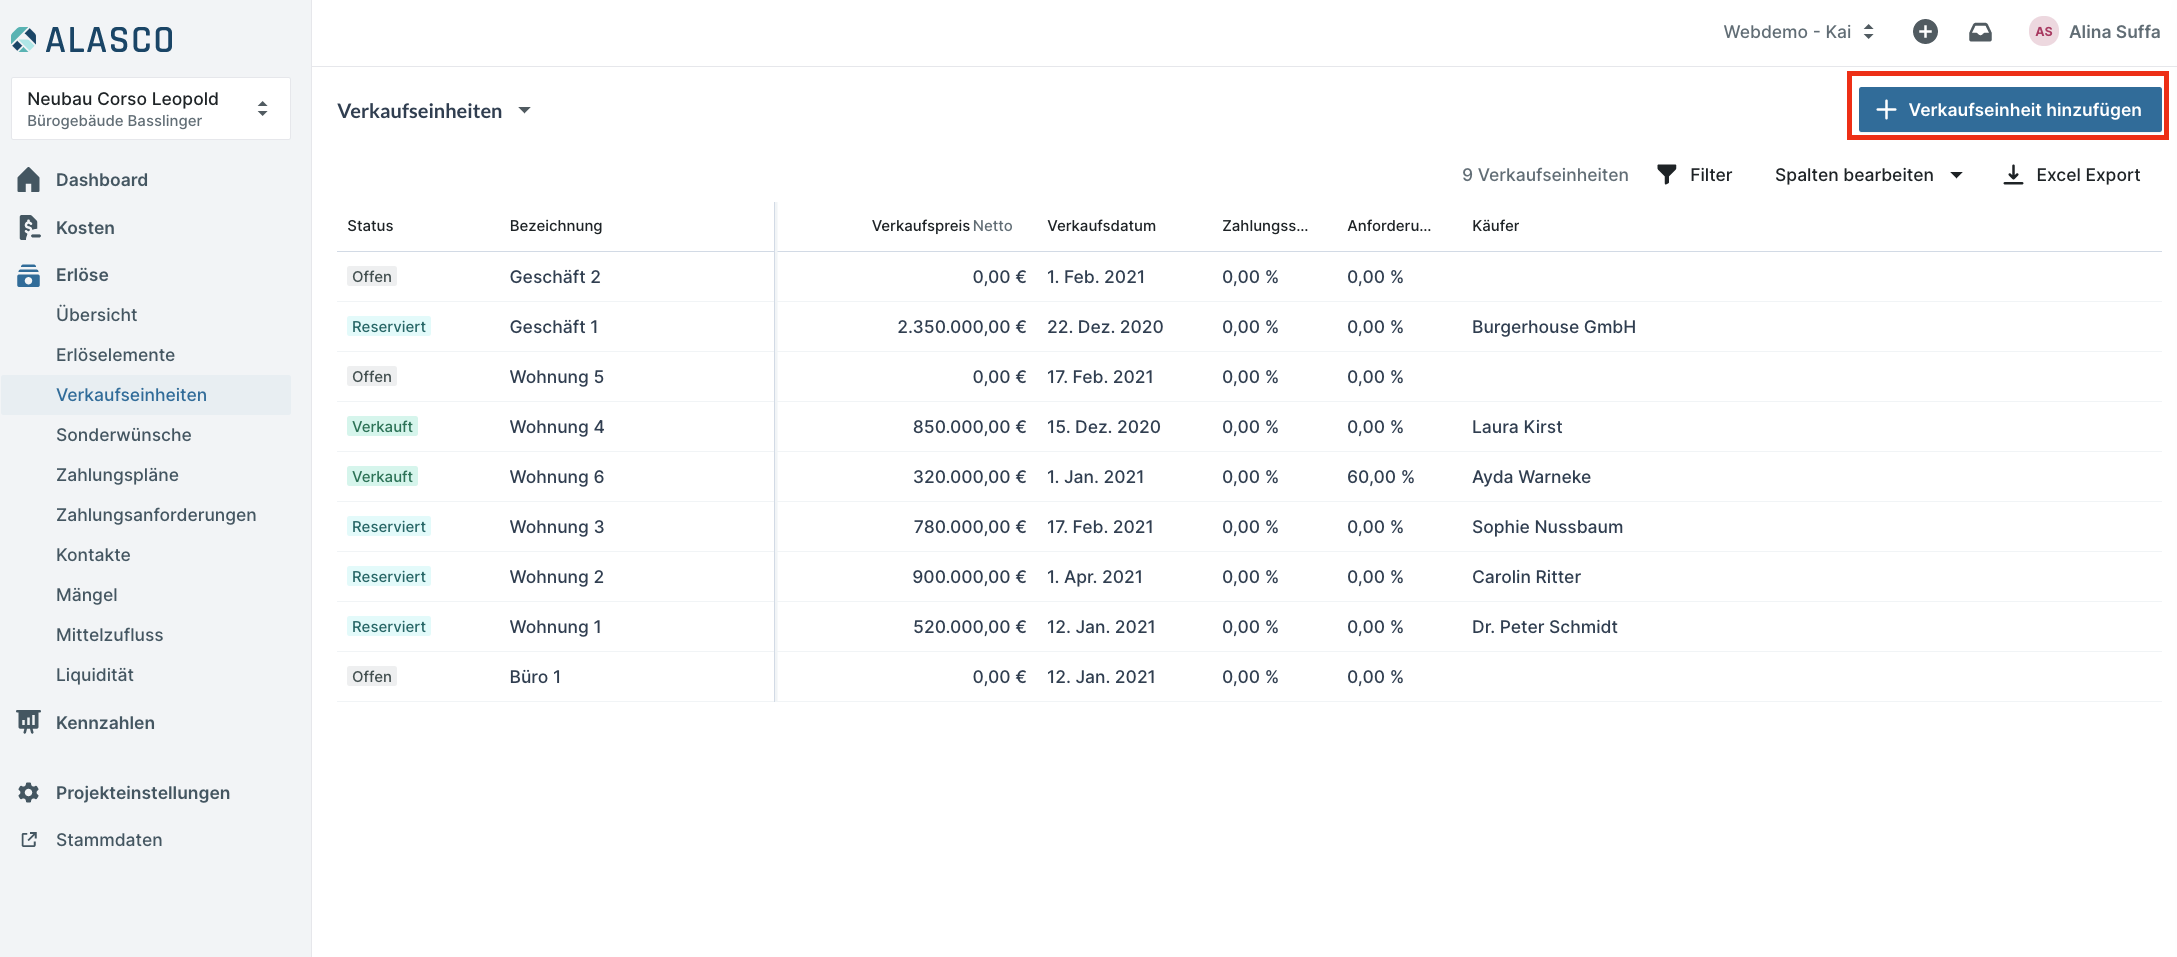This screenshot has width=2177, height=957.
Task: Open Sonderwünsche in the sidebar
Action: 123,435
